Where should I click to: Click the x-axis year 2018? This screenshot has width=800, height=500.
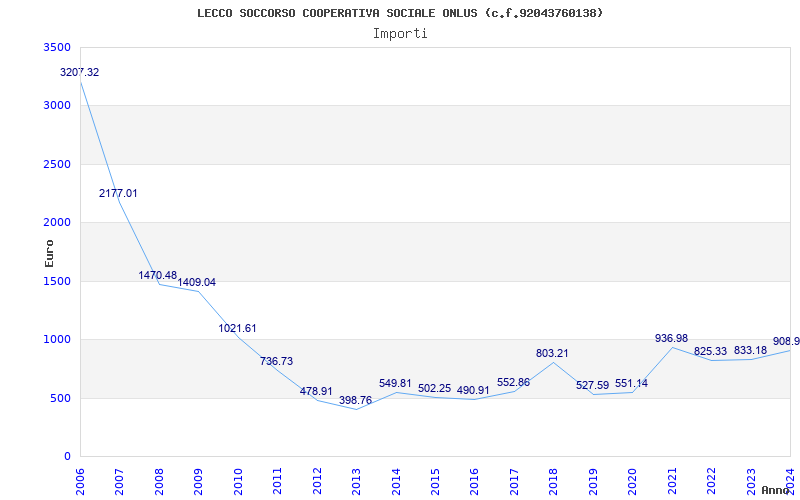pyautogui.click(x=554, y=481)
